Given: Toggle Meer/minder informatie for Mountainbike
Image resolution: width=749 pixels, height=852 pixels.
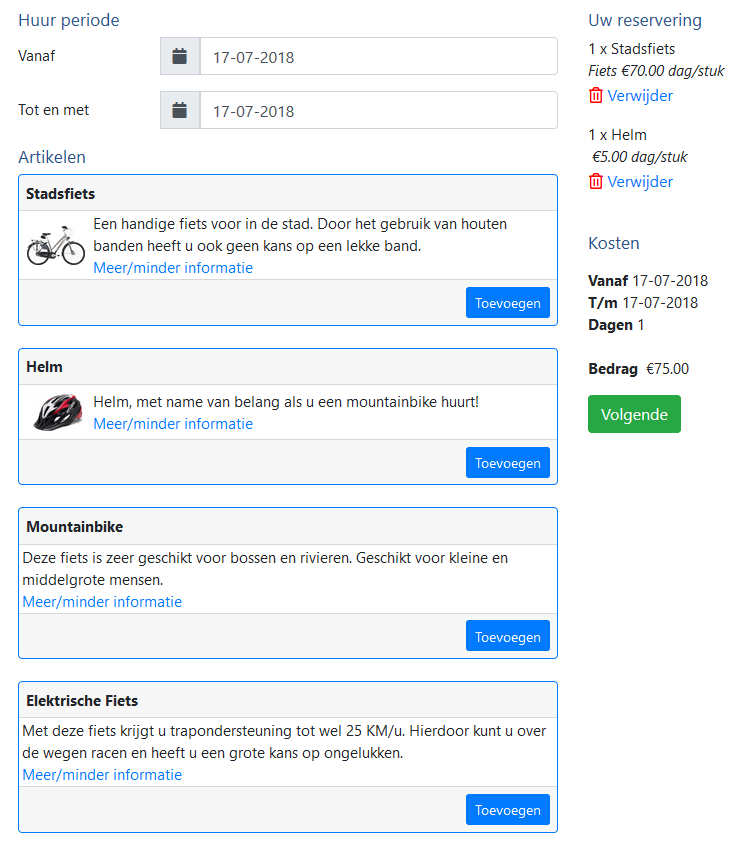Looking at the screenshot, I should pos(102,602).
